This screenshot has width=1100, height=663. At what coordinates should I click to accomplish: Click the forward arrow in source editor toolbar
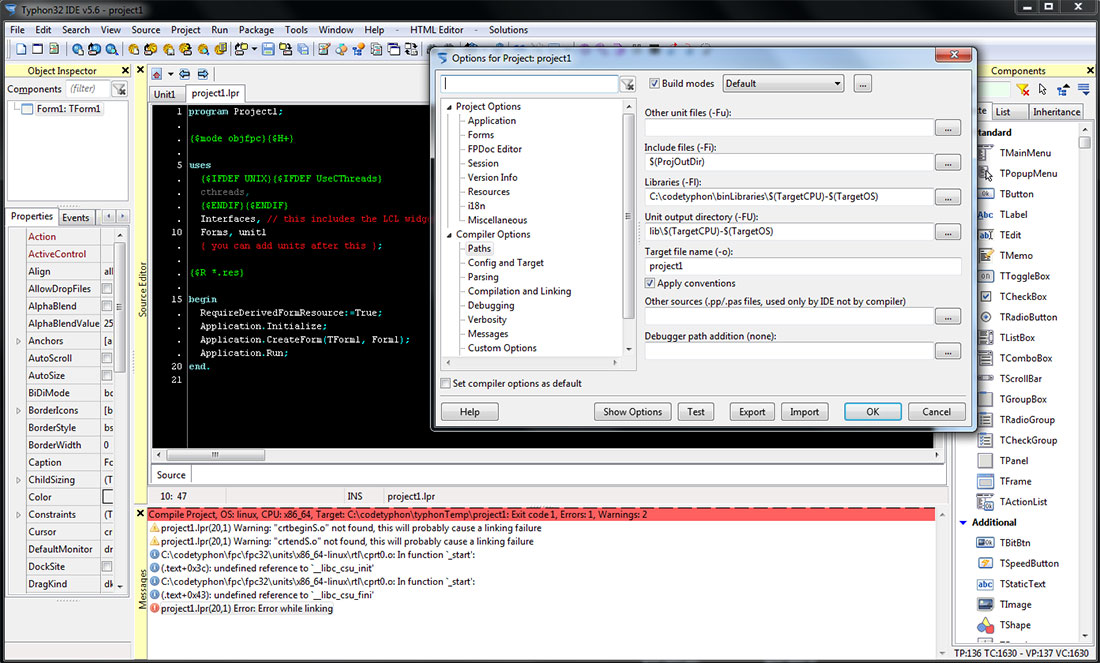point(203,74)
